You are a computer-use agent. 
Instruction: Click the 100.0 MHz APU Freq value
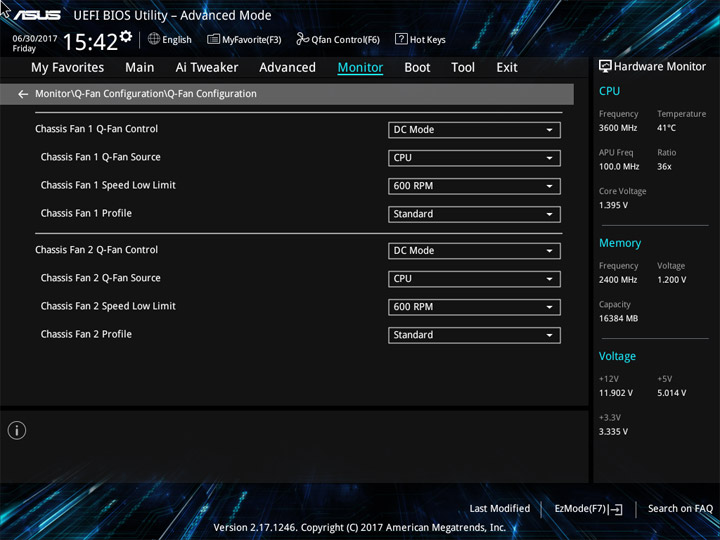619,167
